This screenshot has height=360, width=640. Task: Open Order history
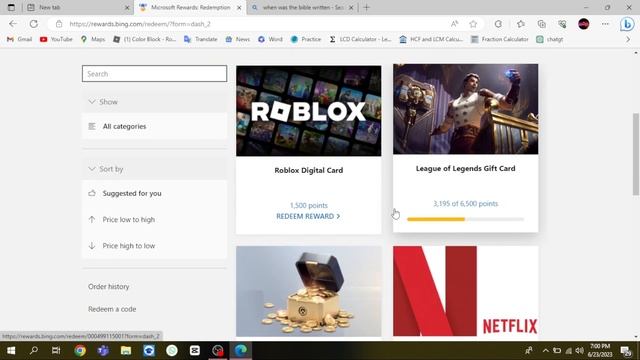tap(109, 287)
